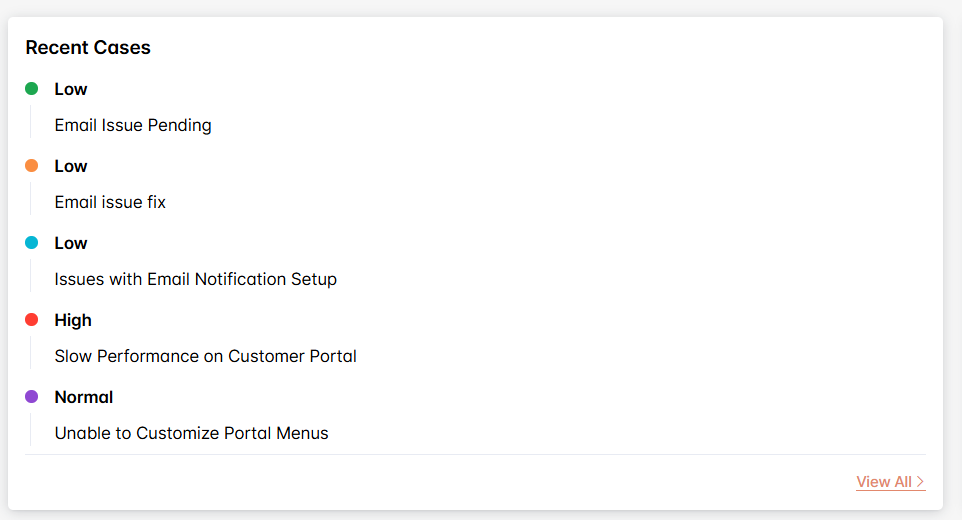Click the Normal priority label

pos(84,397)
